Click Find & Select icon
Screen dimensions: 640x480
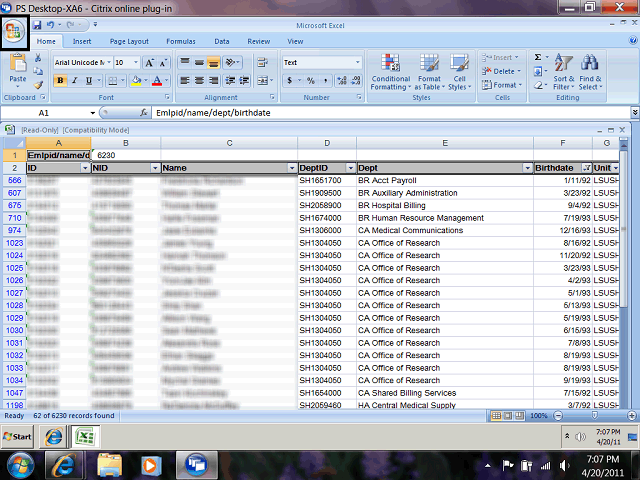(x=590, y=70)
